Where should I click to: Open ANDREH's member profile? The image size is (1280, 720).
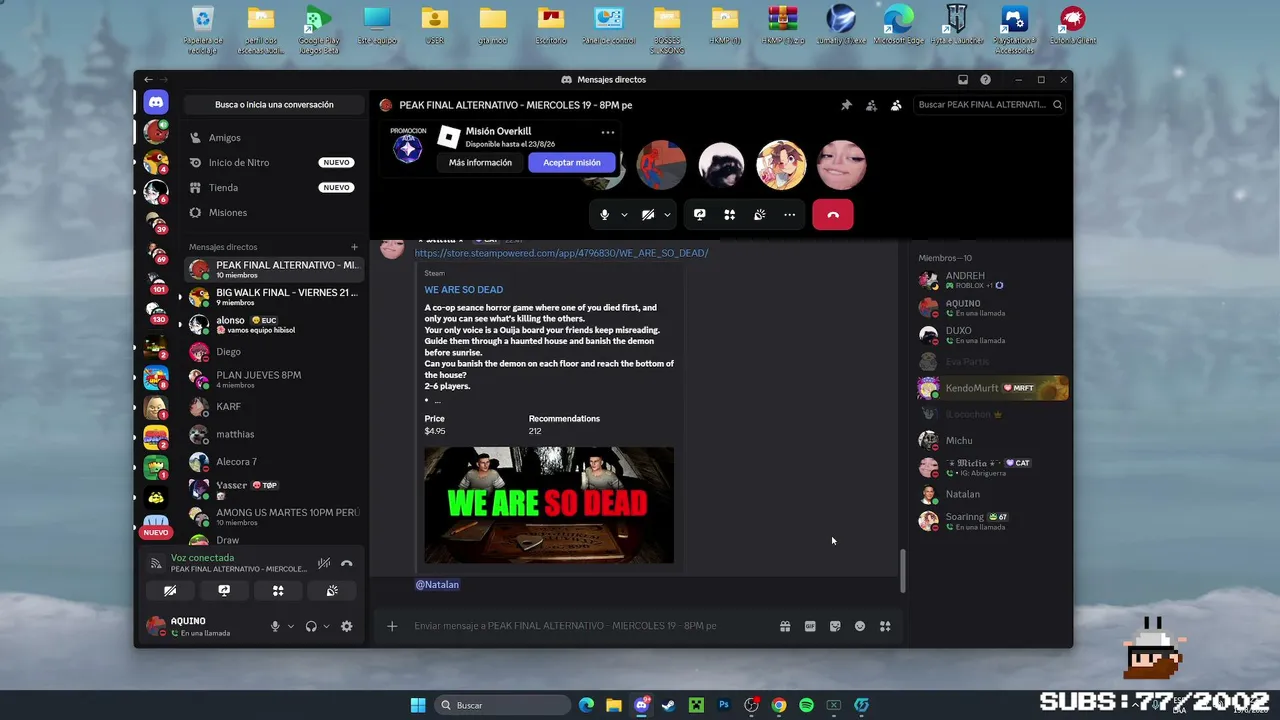coord(993,280)
